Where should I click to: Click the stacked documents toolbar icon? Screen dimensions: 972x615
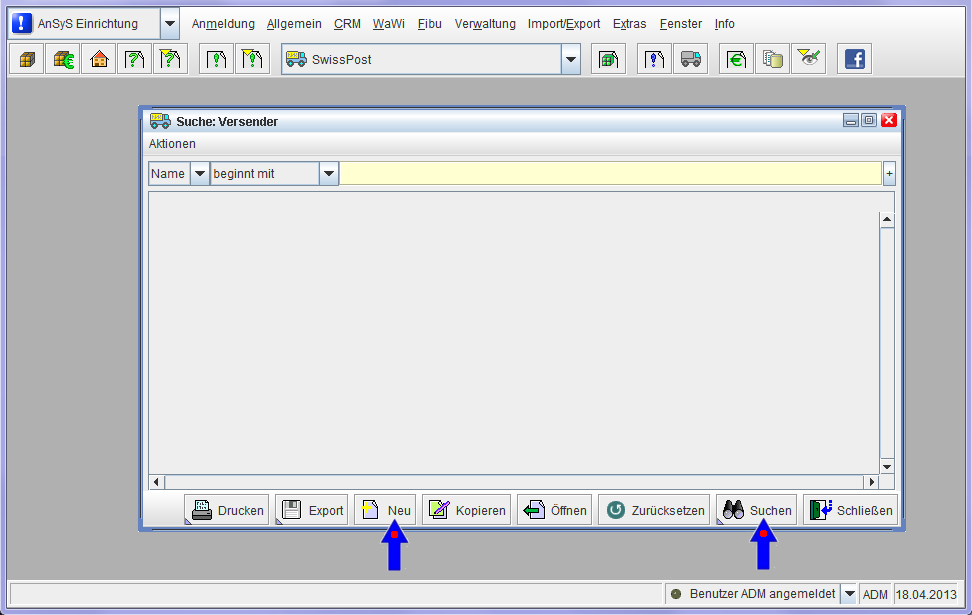tap(772, 60)
